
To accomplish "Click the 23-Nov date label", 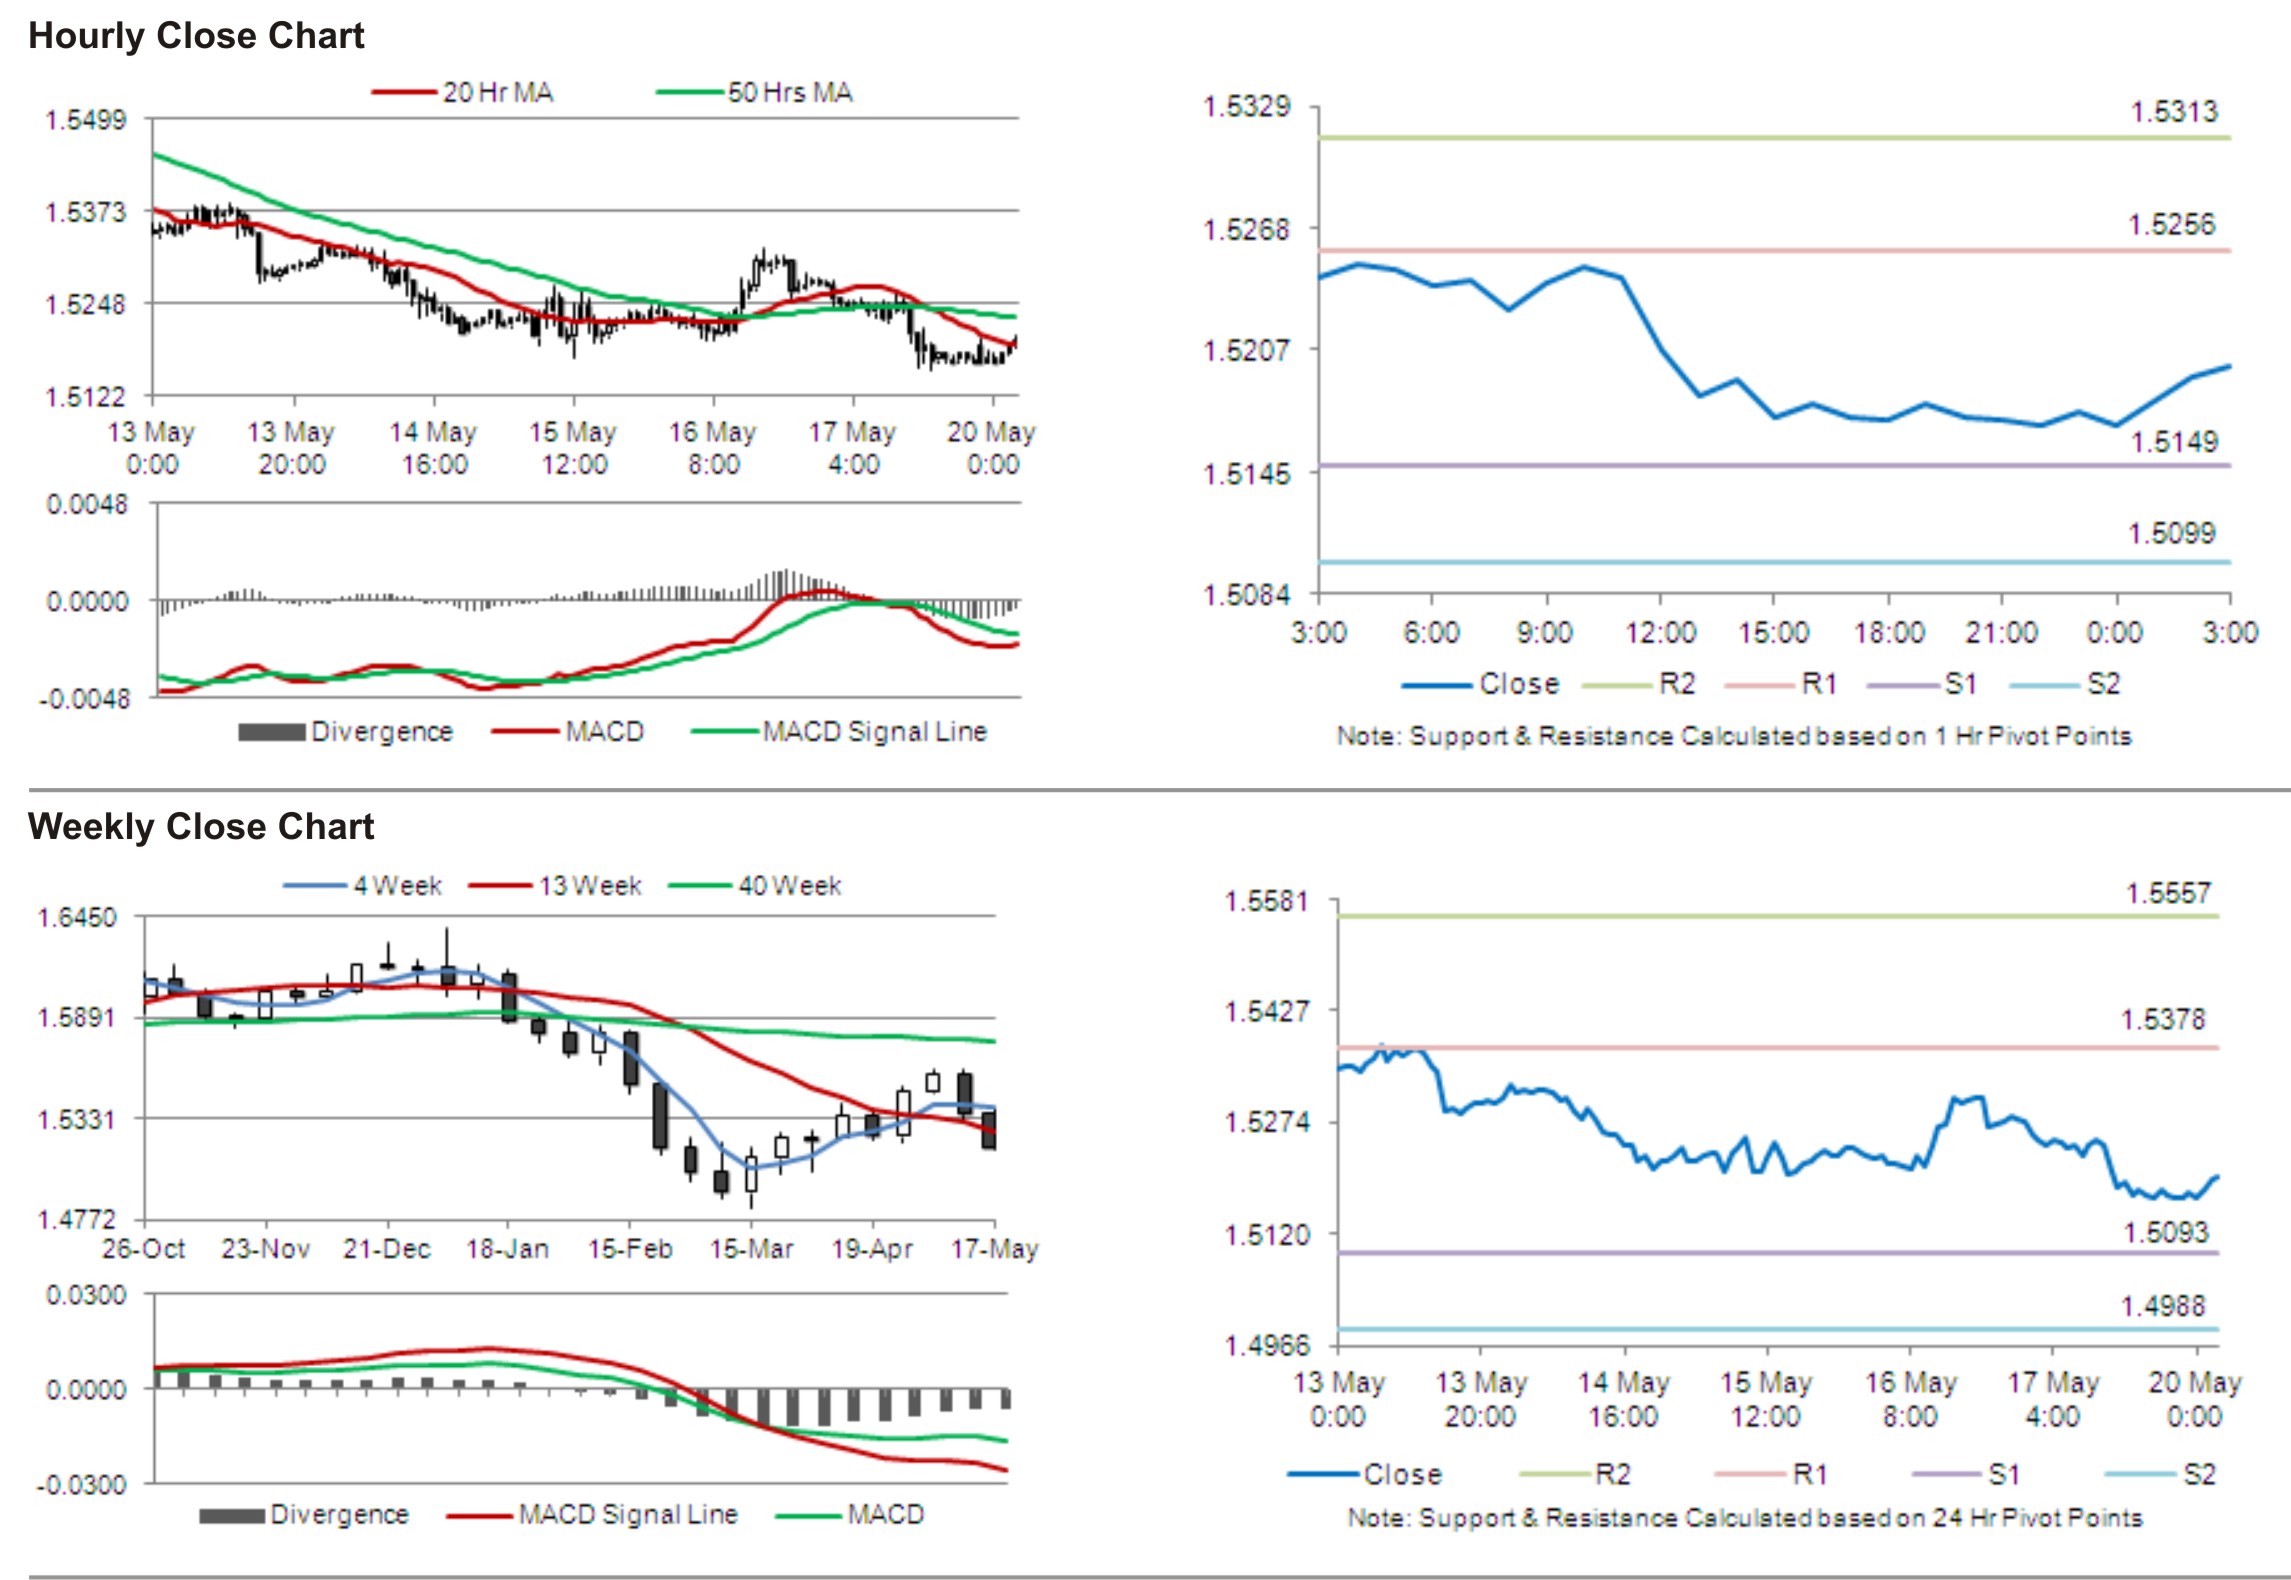I will pos(265,1249).
